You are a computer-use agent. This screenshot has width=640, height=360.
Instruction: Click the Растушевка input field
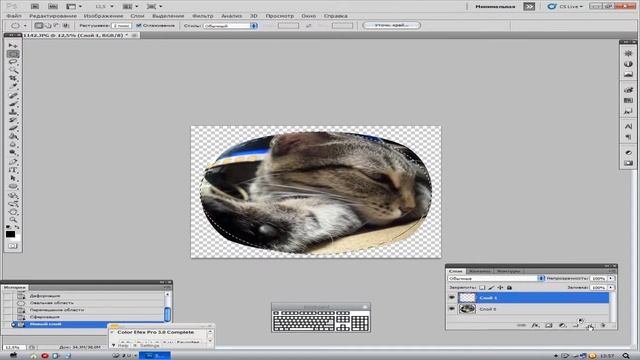(x=121, y=26)
